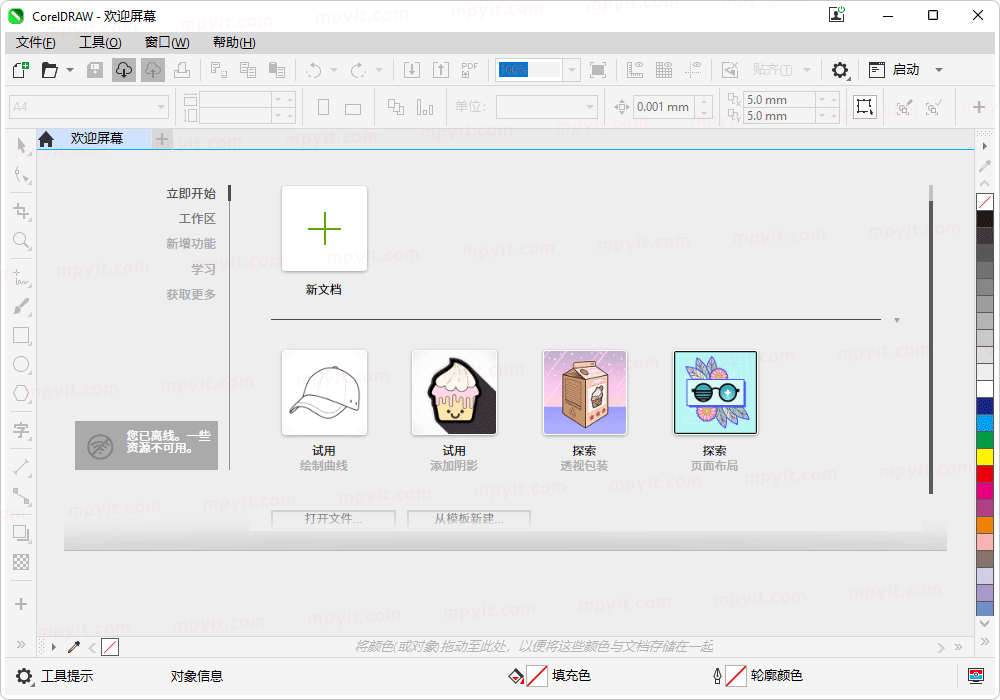Click the Redo arrow icon
The height and width of the screenshot is (700, 1000).
click(x=358, y=69)
